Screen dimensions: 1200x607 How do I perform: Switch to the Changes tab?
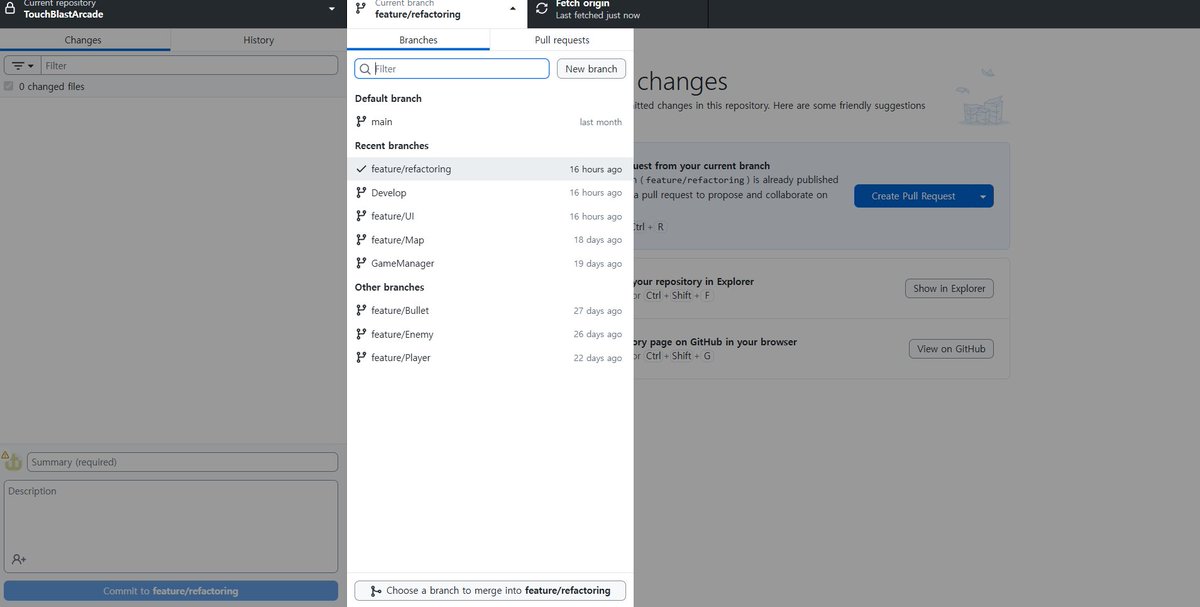coord(84,40)
